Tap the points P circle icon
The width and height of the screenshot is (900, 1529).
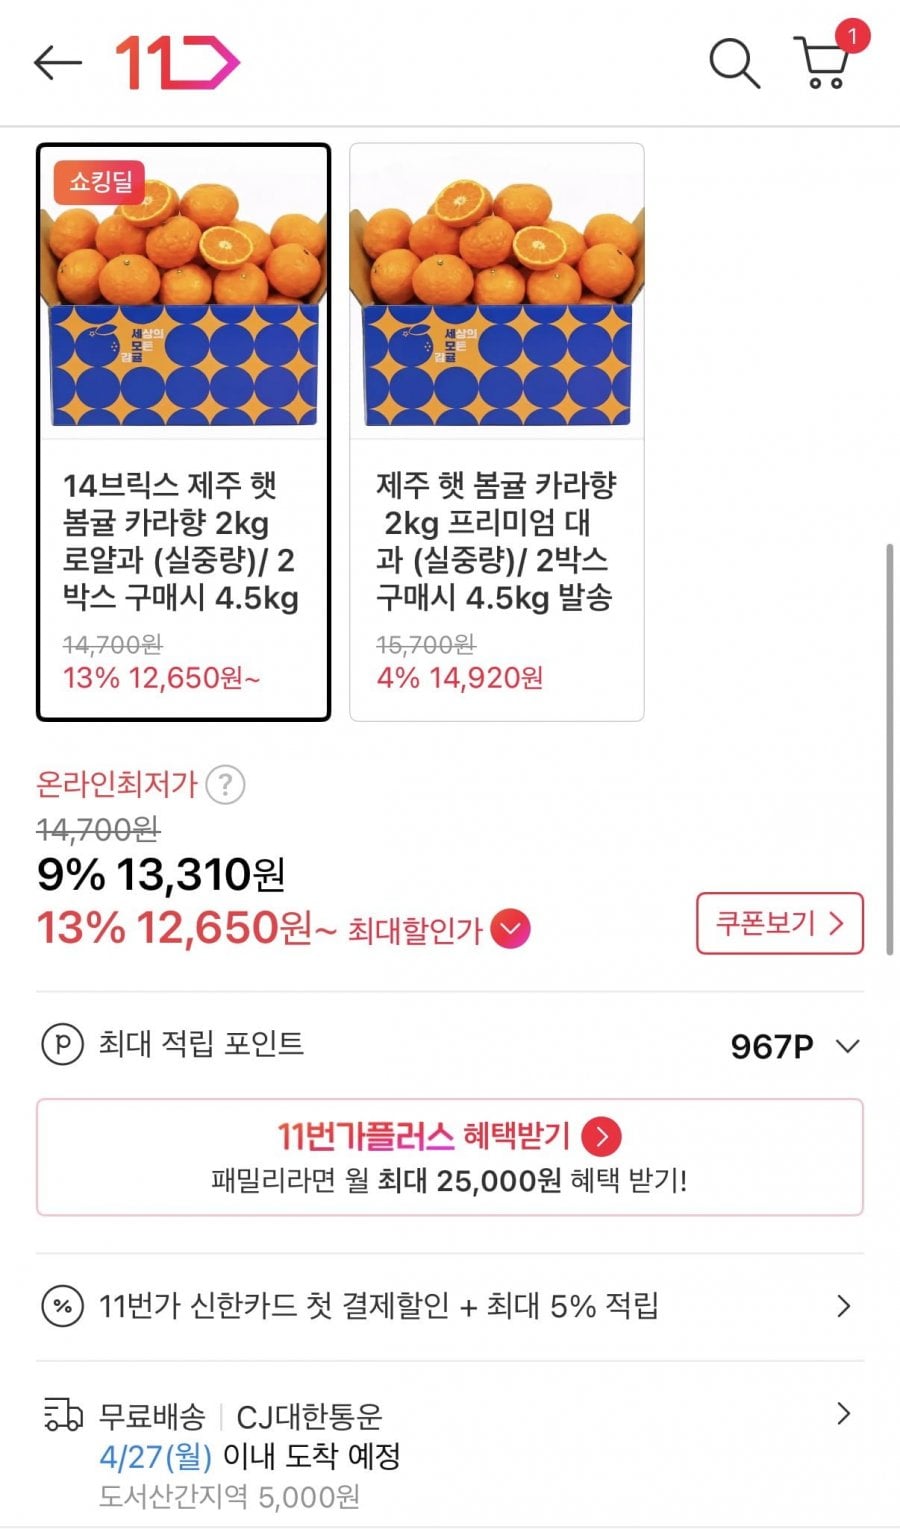point(62,1045)
